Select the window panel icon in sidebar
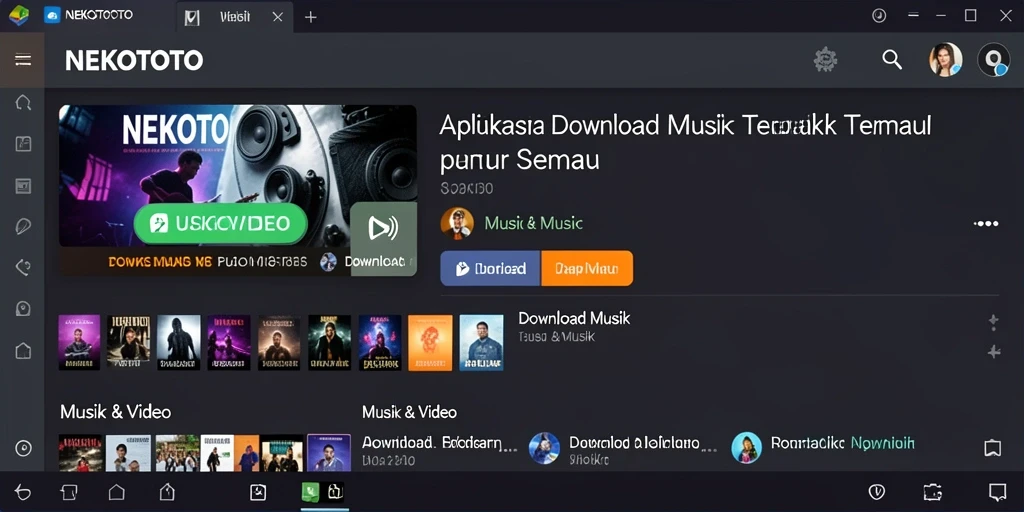This screenshot has width=1024, height=512. tap(23, 185)
